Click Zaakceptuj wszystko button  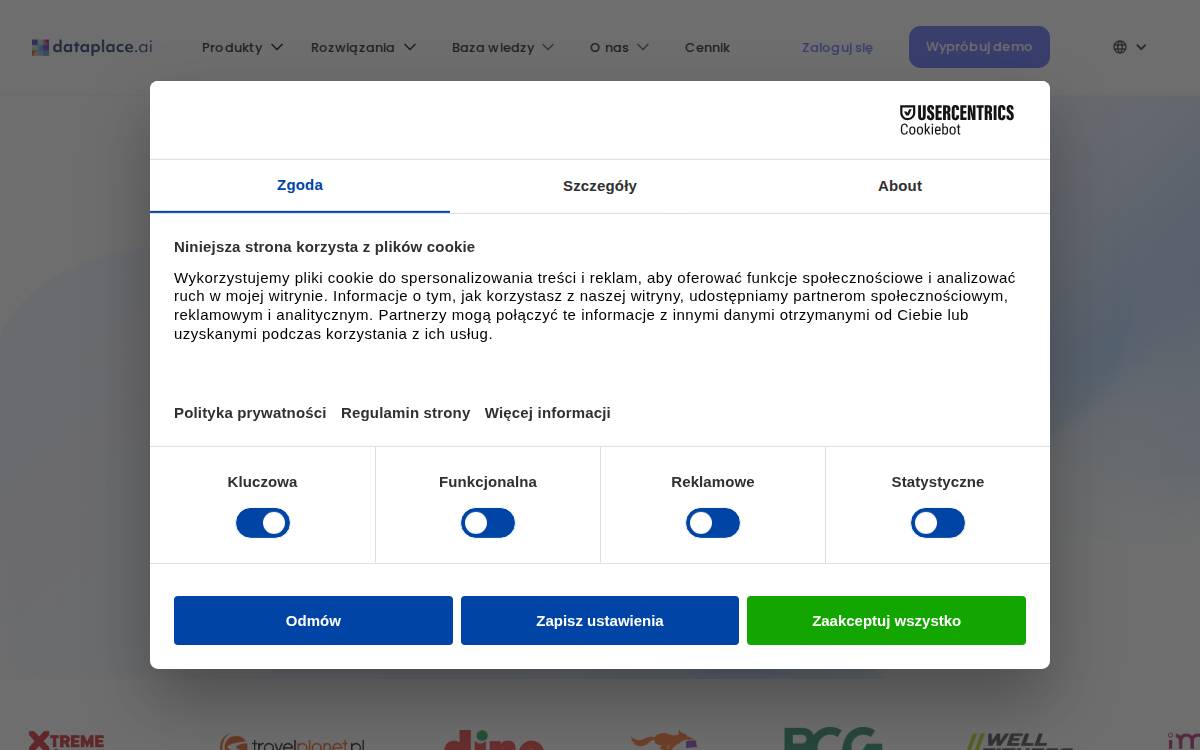[x=886, y=620]
